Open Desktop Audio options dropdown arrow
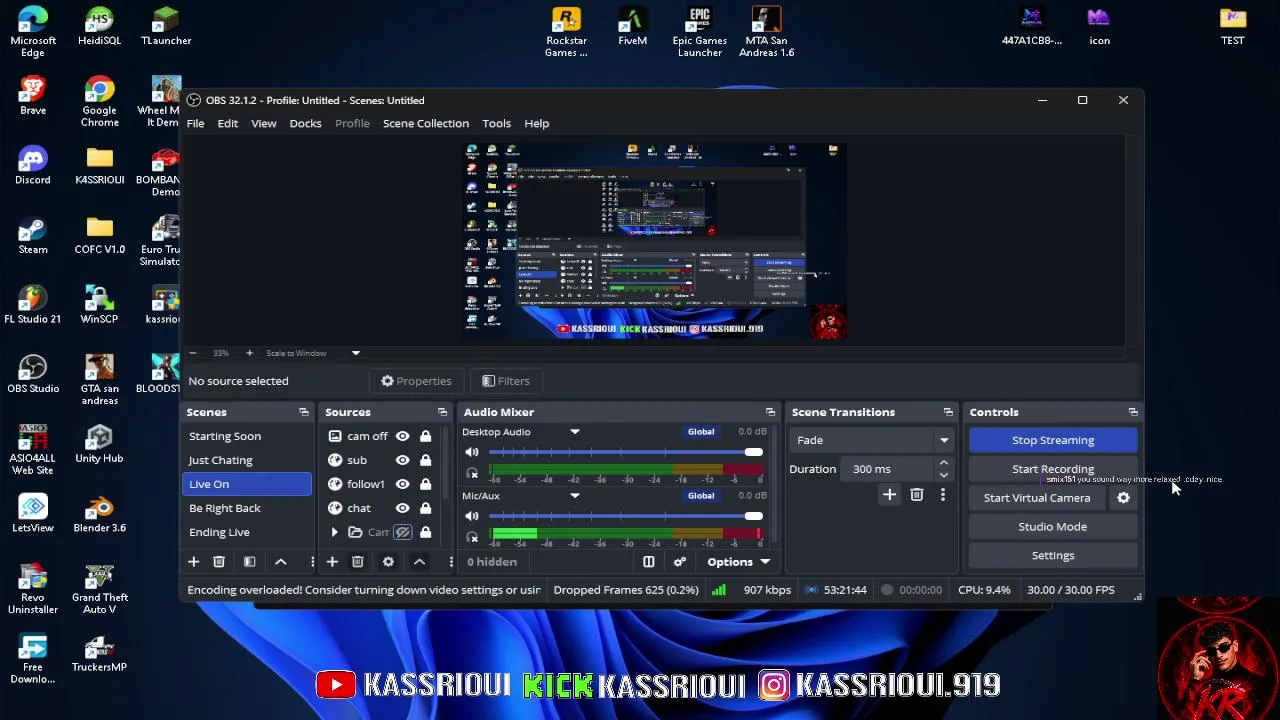Image resolution: width=1280 pixels, height=720 pixels. pyautogui.click(x=575, y=432)
